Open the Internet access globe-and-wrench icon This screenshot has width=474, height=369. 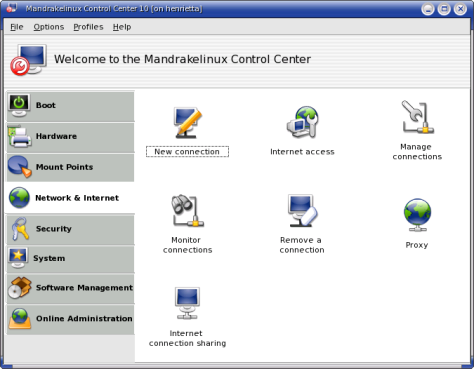coord(303,122)
